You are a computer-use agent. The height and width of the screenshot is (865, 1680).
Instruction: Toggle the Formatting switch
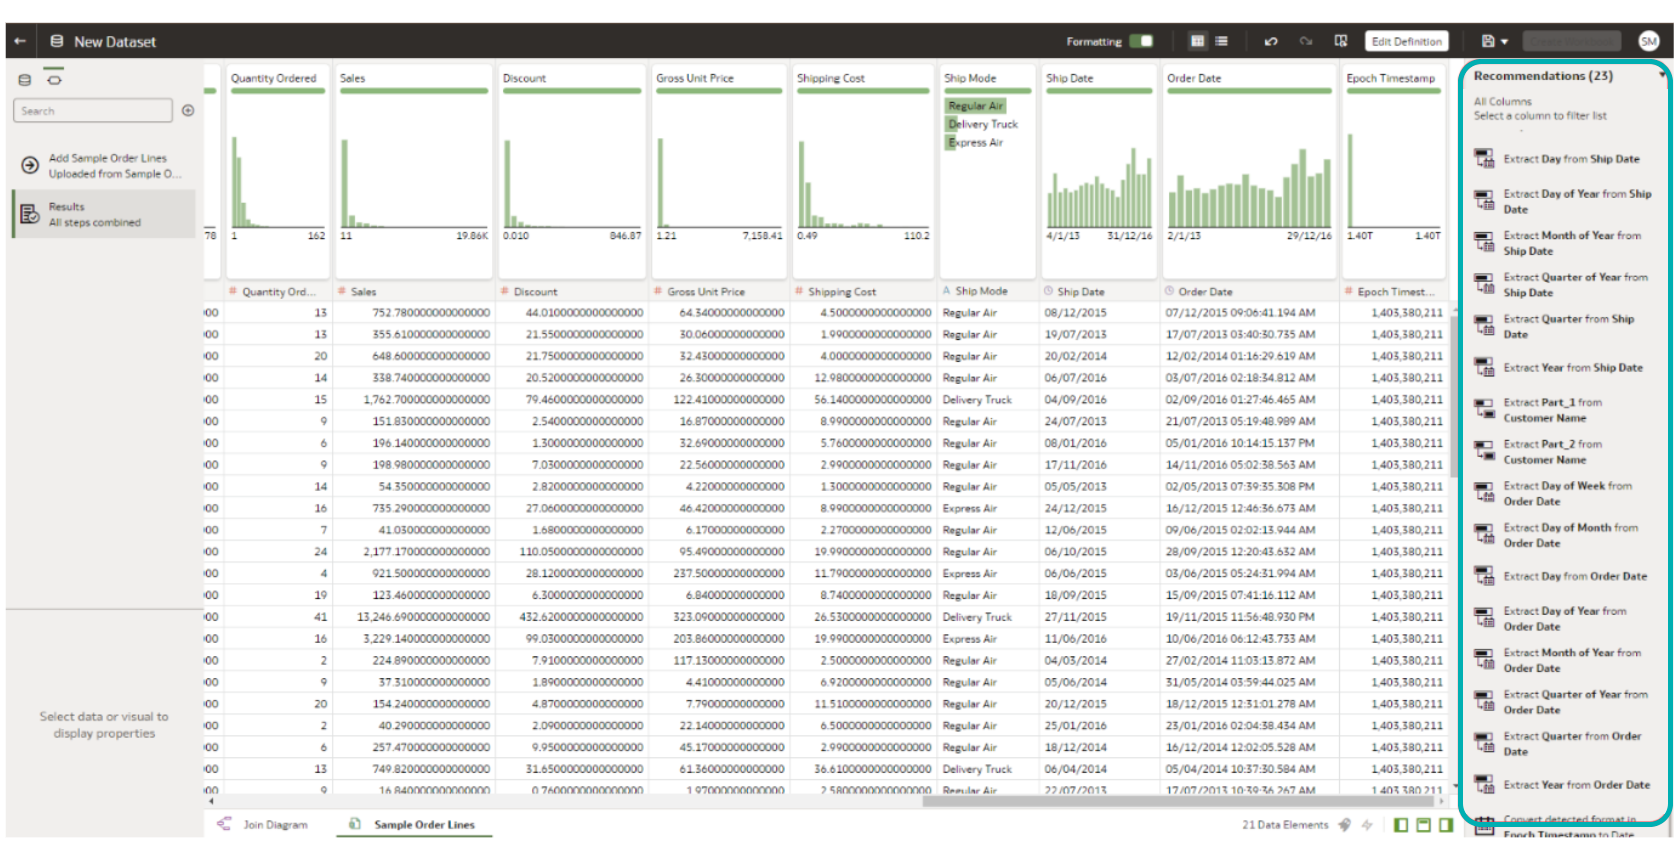coord(1141,41)
